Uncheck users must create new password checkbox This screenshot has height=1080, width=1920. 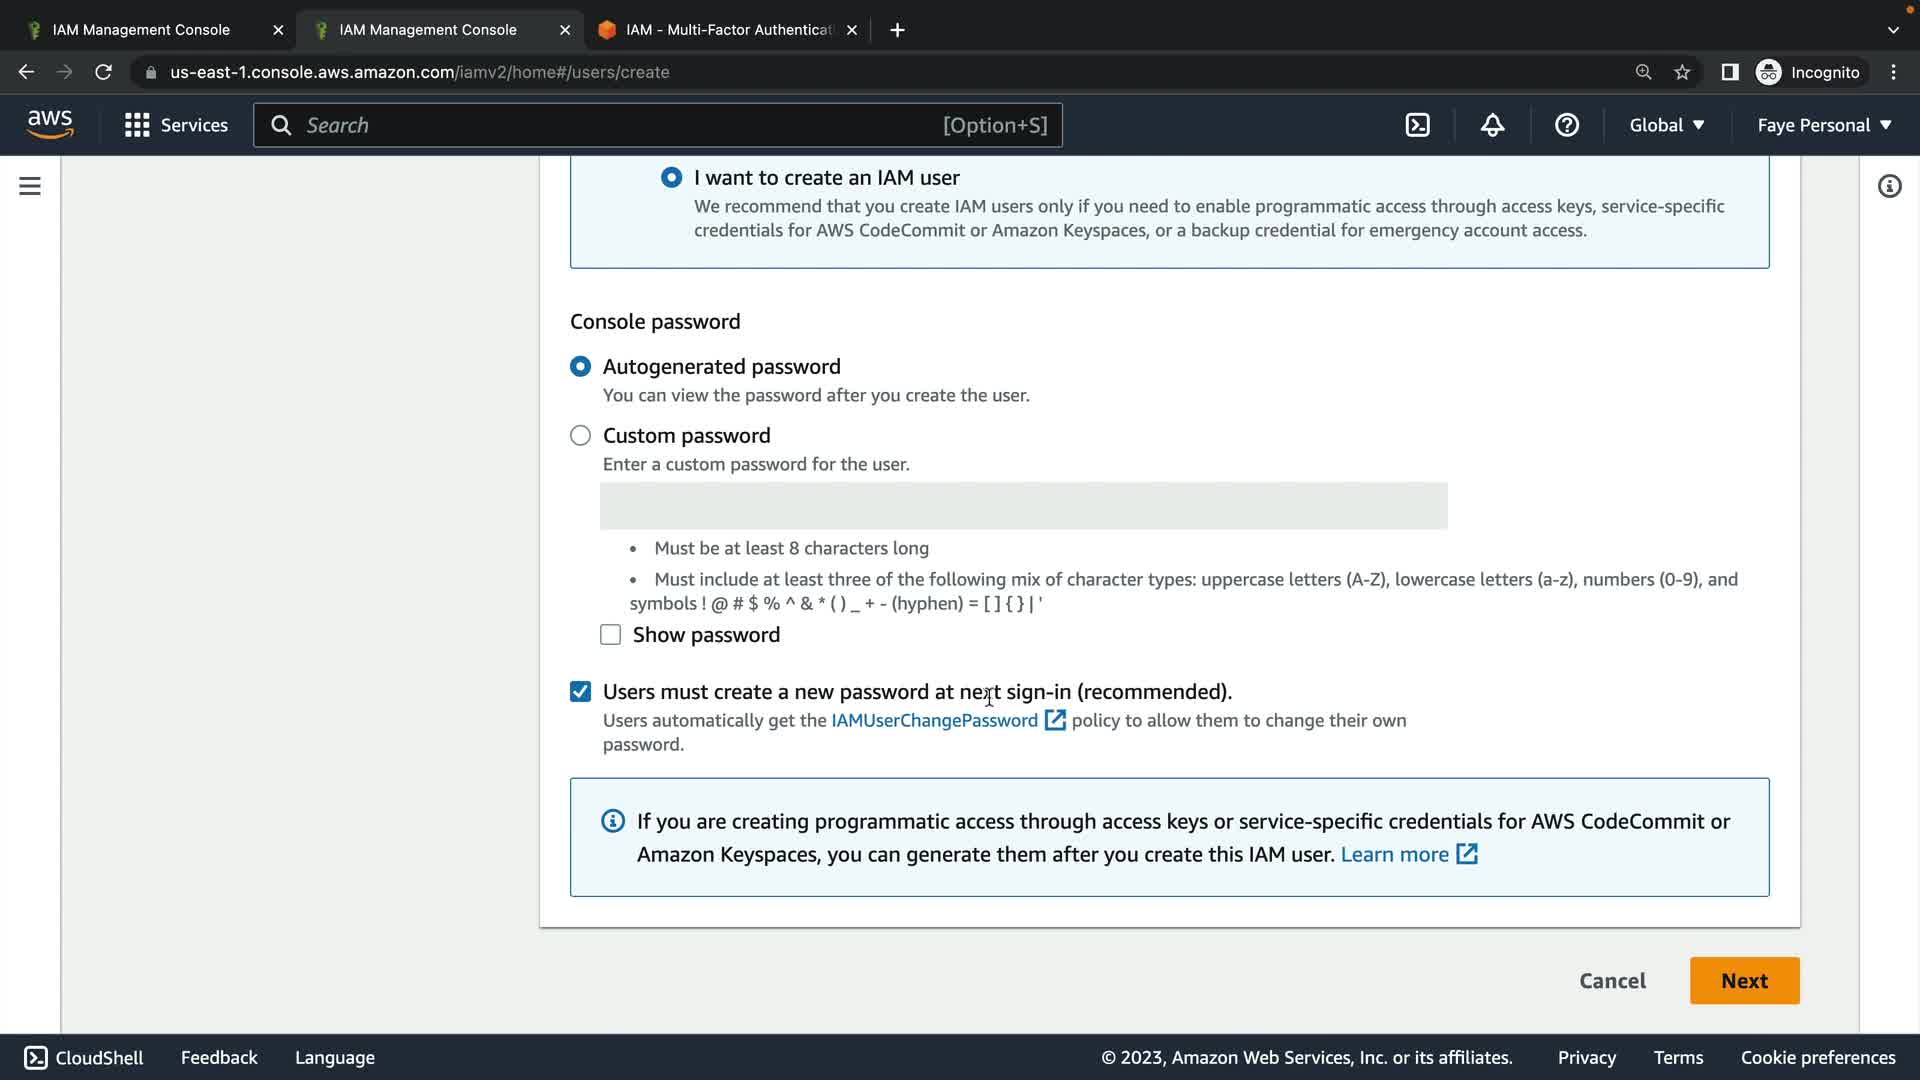(580, 692)
